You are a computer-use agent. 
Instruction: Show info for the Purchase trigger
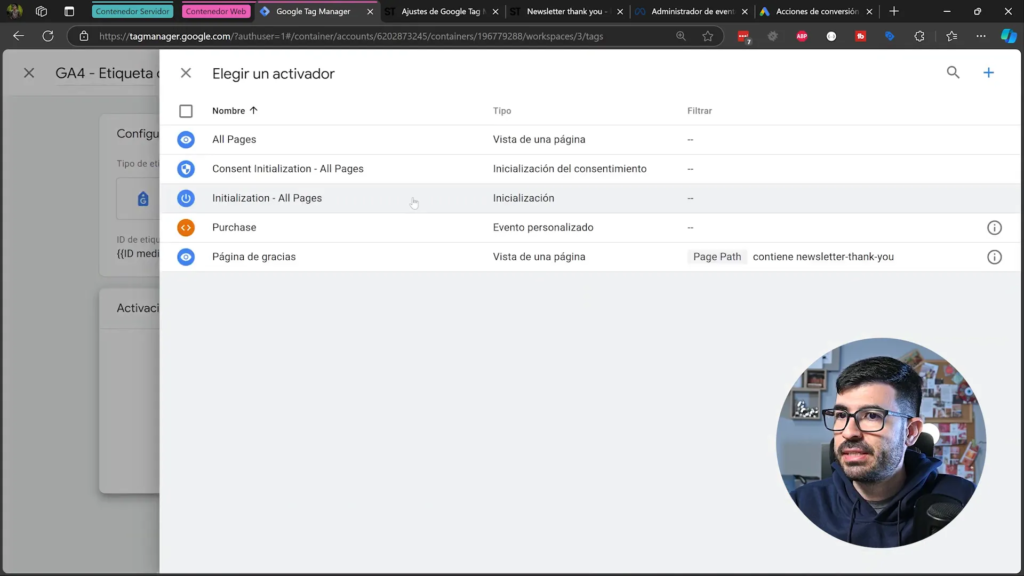tap(994, 228)
